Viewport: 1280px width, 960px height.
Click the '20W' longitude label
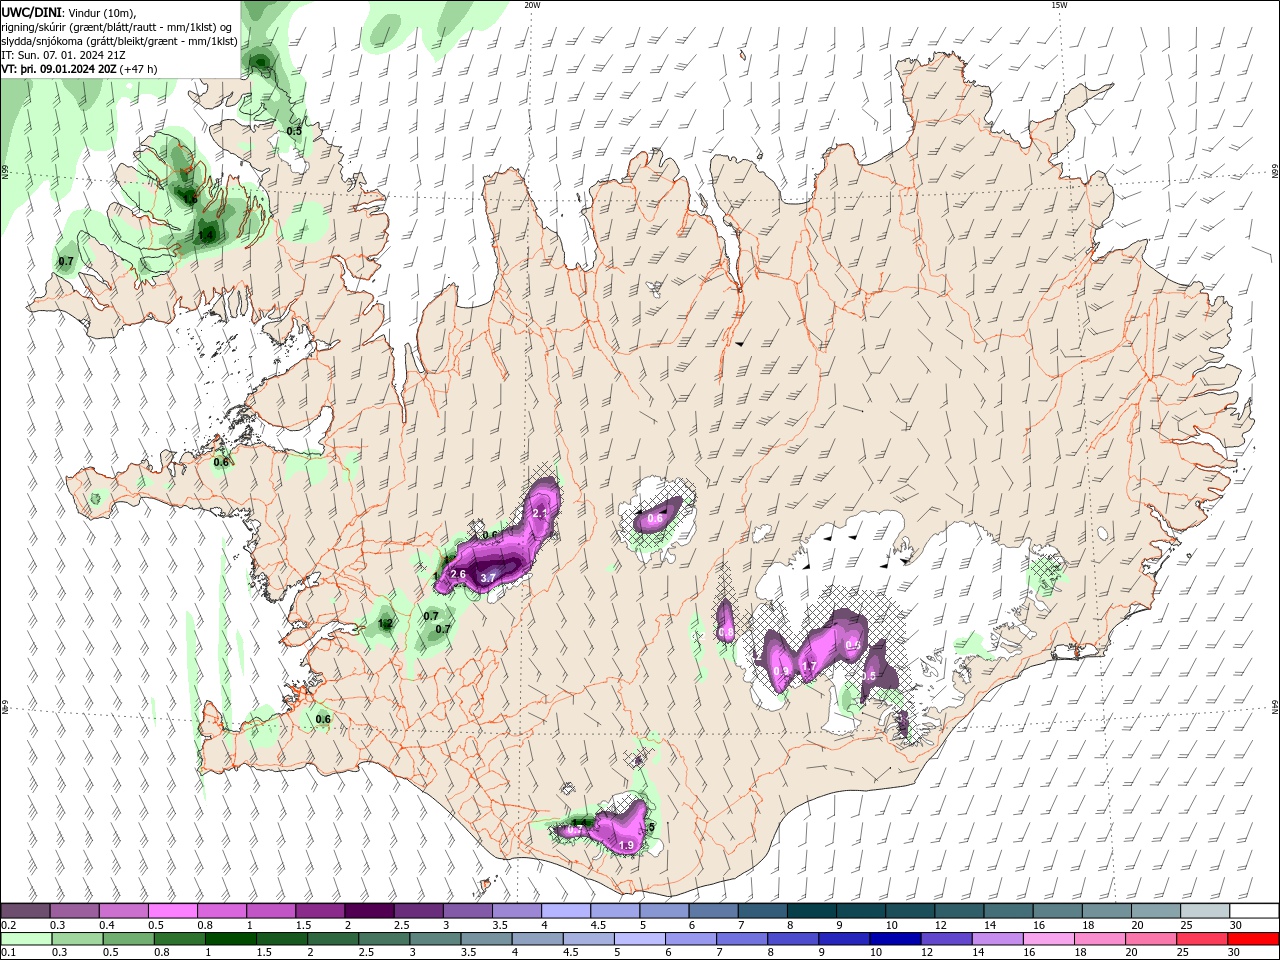coord(532,5)
